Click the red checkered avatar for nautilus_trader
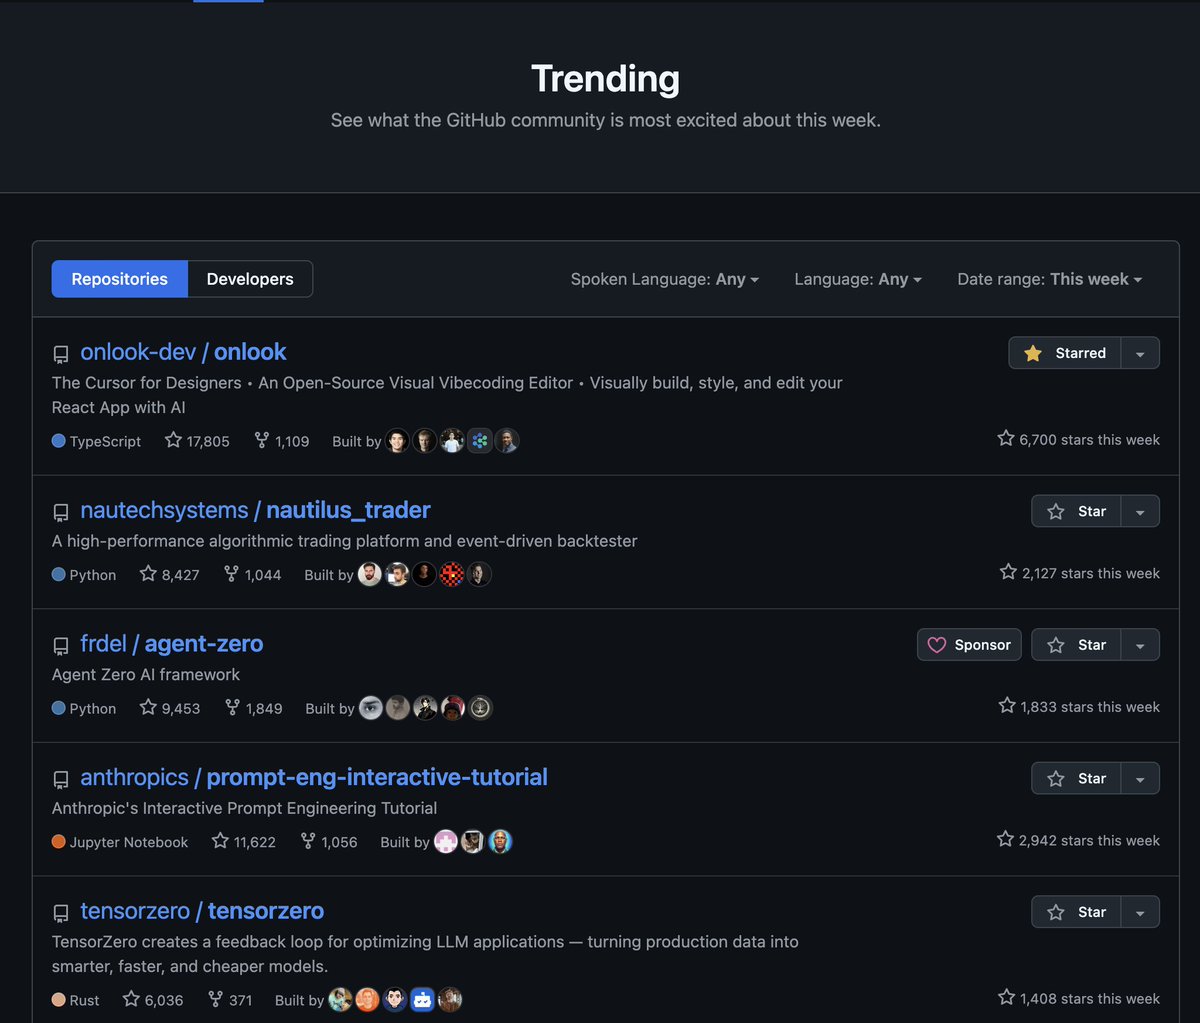 (x=452, y=575)
